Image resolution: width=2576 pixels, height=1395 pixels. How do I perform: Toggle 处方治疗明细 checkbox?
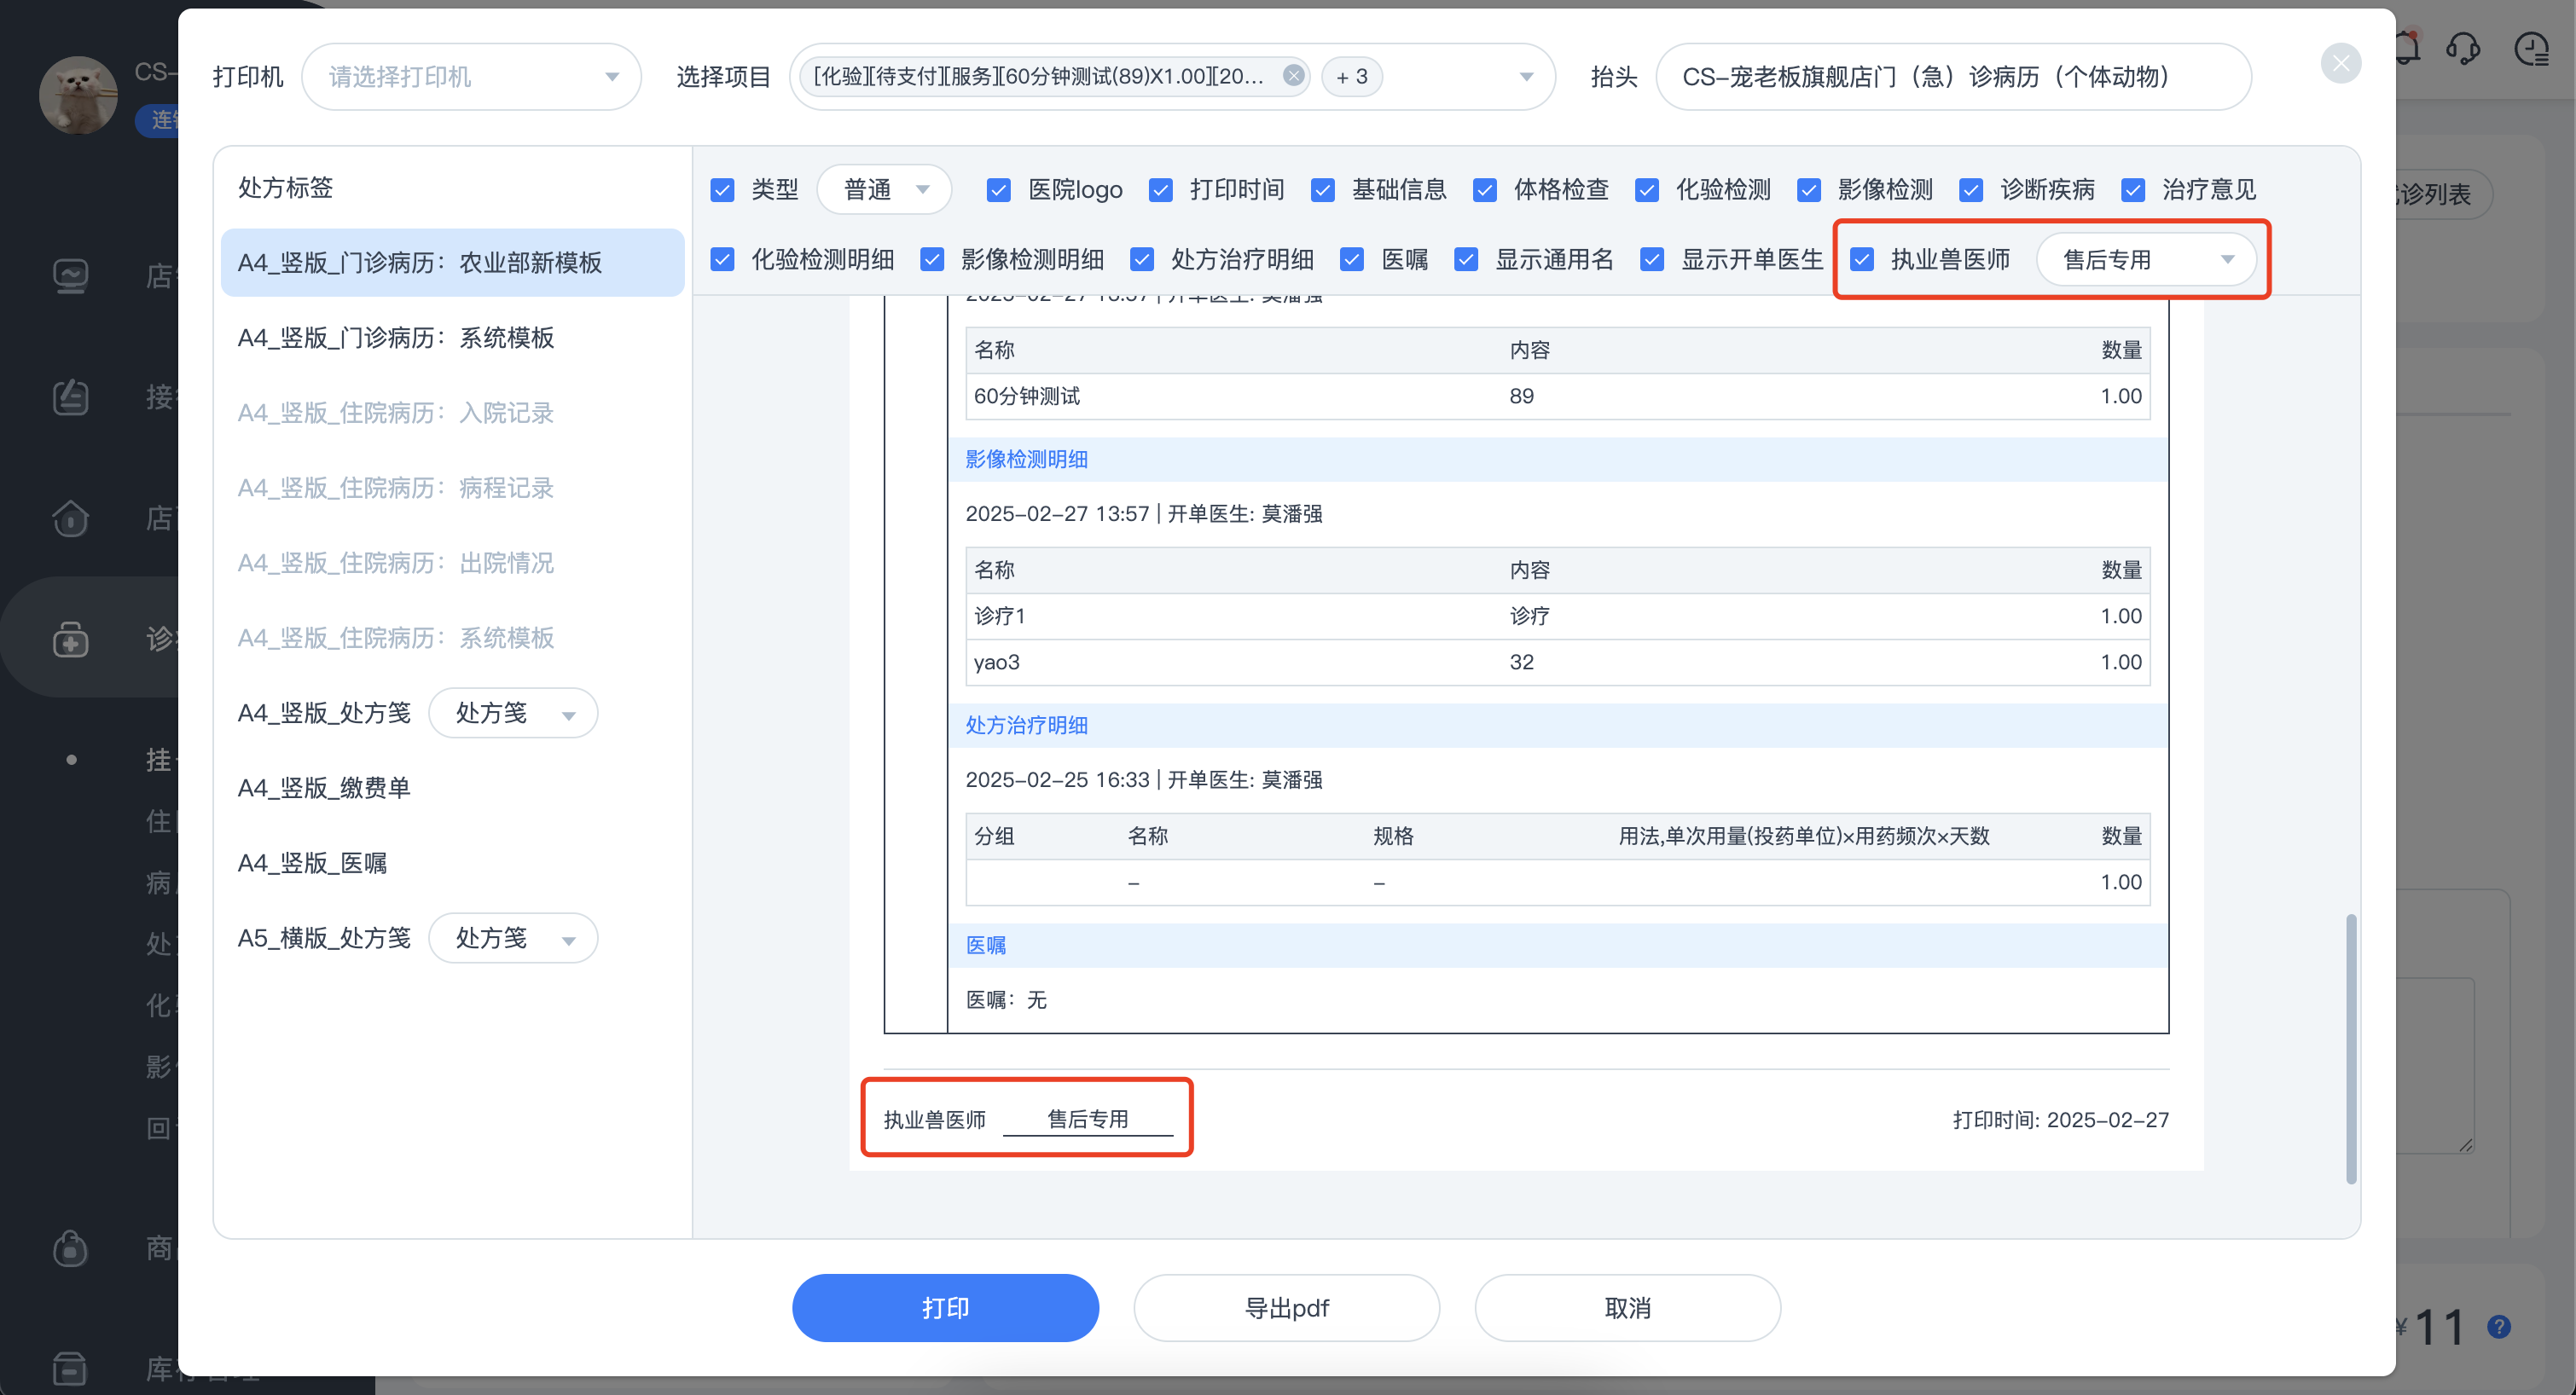1141,260
